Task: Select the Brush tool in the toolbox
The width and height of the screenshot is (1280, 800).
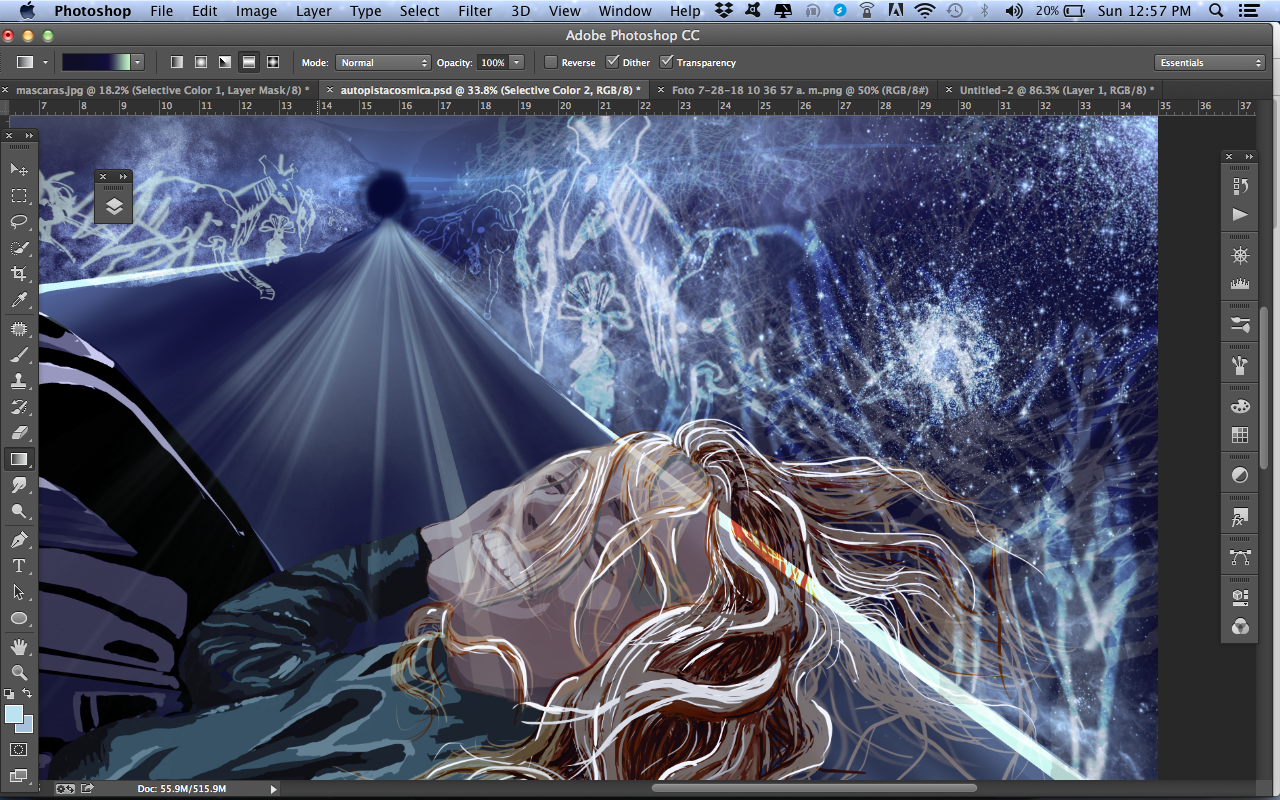Action: click(19, 354)
